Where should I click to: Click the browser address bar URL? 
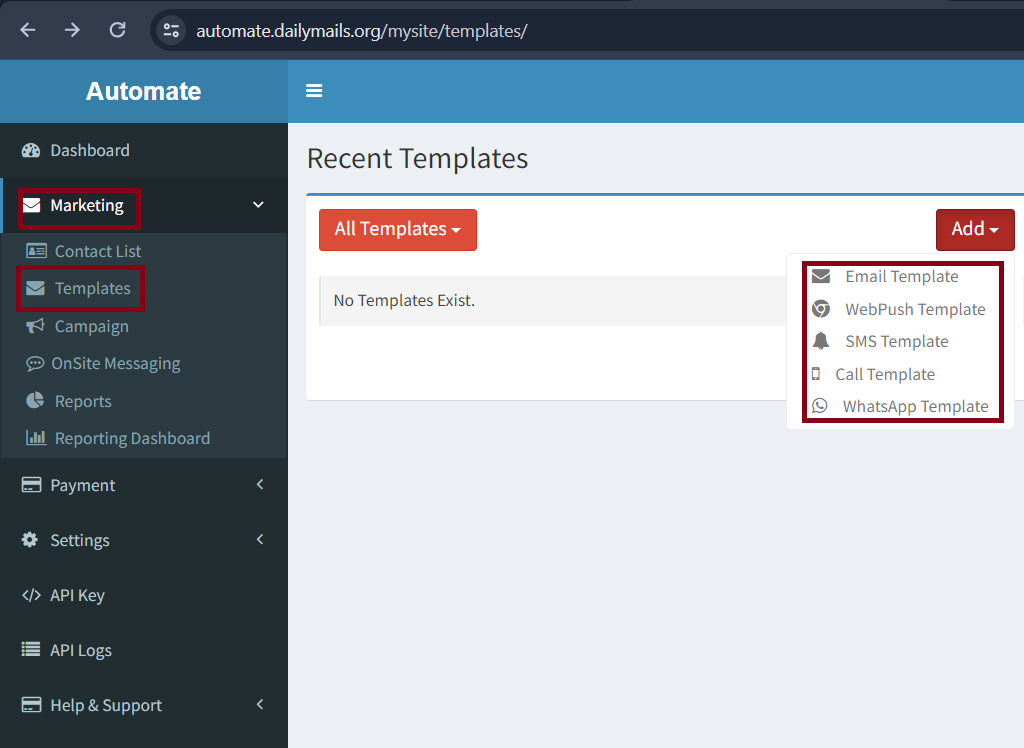361,31
